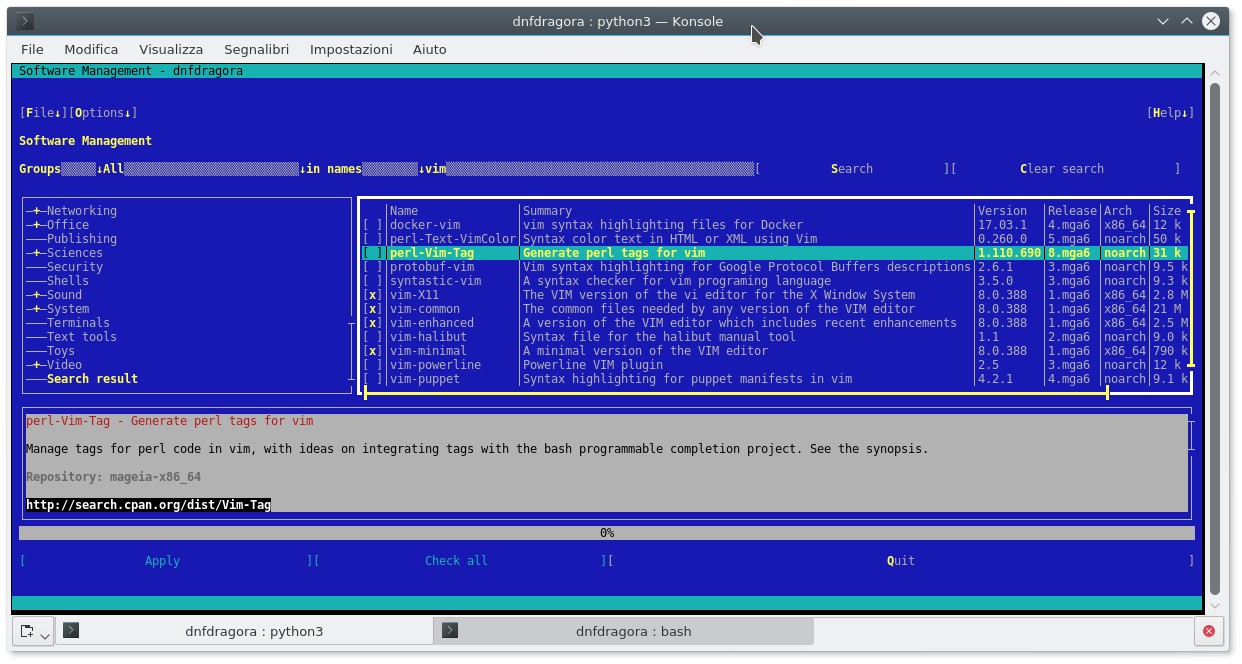Uncheck the vim-common package checkbox

372,309
